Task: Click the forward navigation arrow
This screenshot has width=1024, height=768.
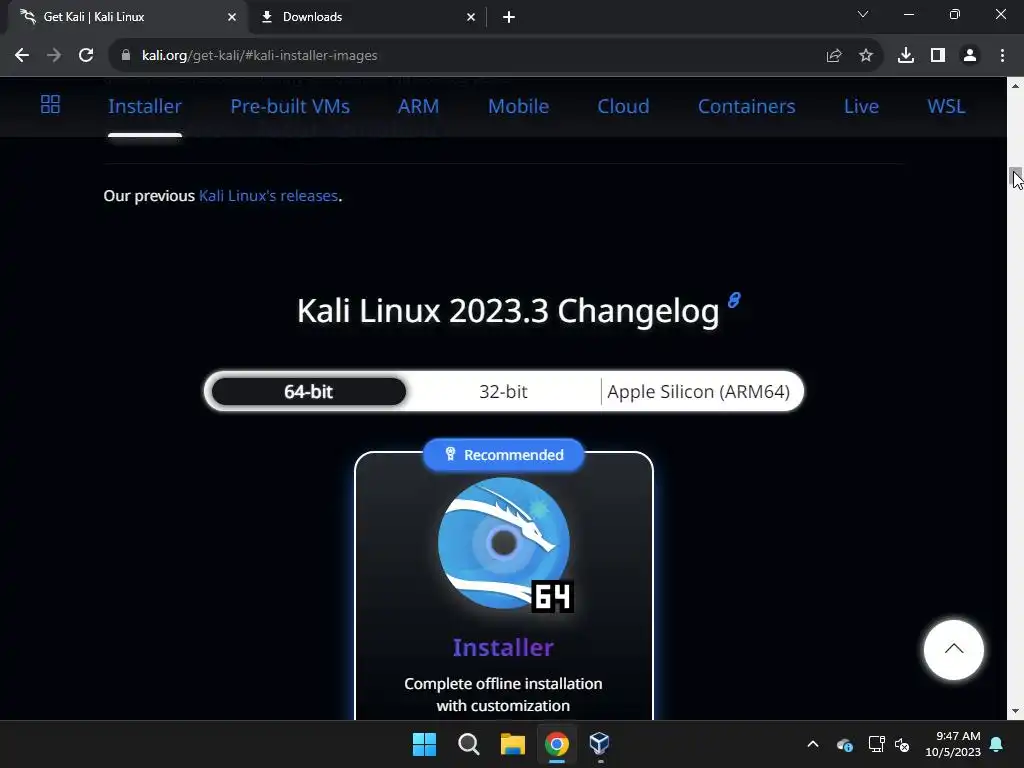Action: (x=54, y=56)
